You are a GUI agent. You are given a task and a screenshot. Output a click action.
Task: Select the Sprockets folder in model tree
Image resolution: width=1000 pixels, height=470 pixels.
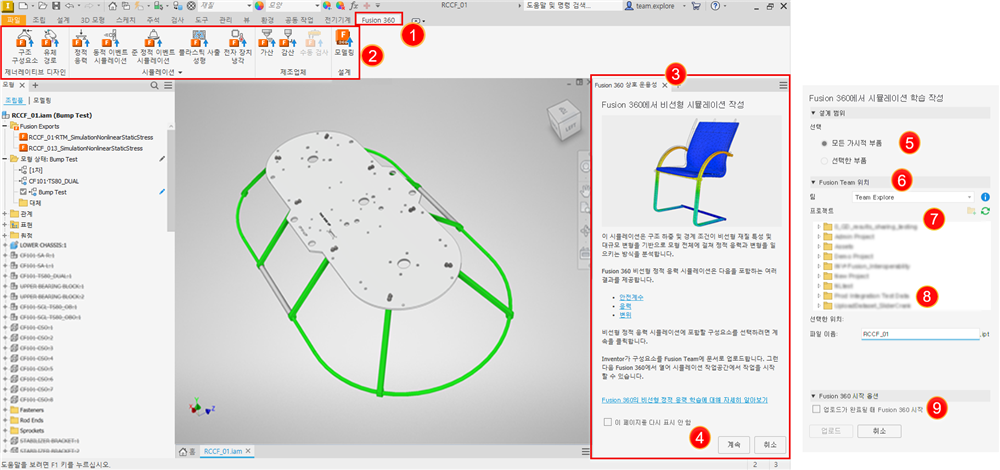tap(26, 430)
